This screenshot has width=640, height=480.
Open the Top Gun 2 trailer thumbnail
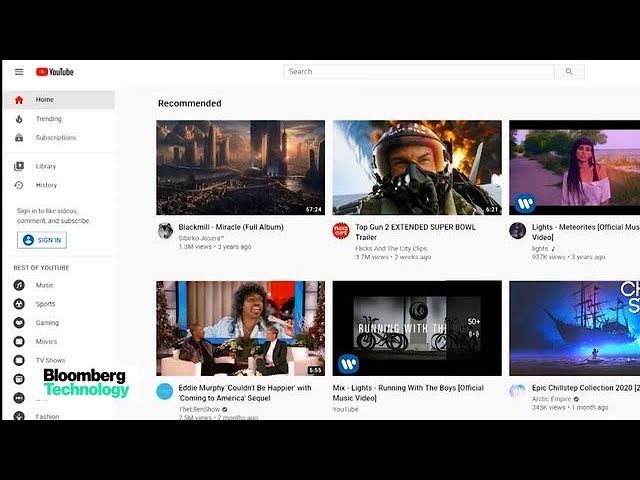point(417,167)
